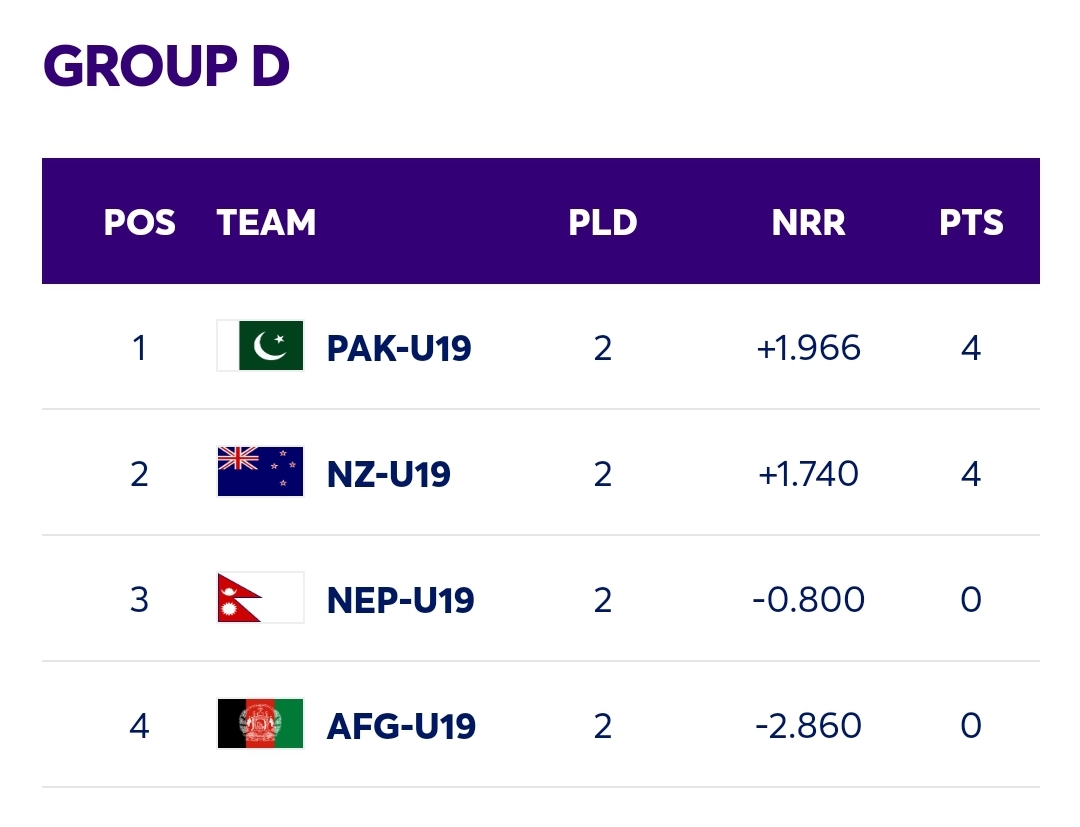1080x827 pixels.
Task: Click the Nepal flag icon
Action: (x=260, y=598)
